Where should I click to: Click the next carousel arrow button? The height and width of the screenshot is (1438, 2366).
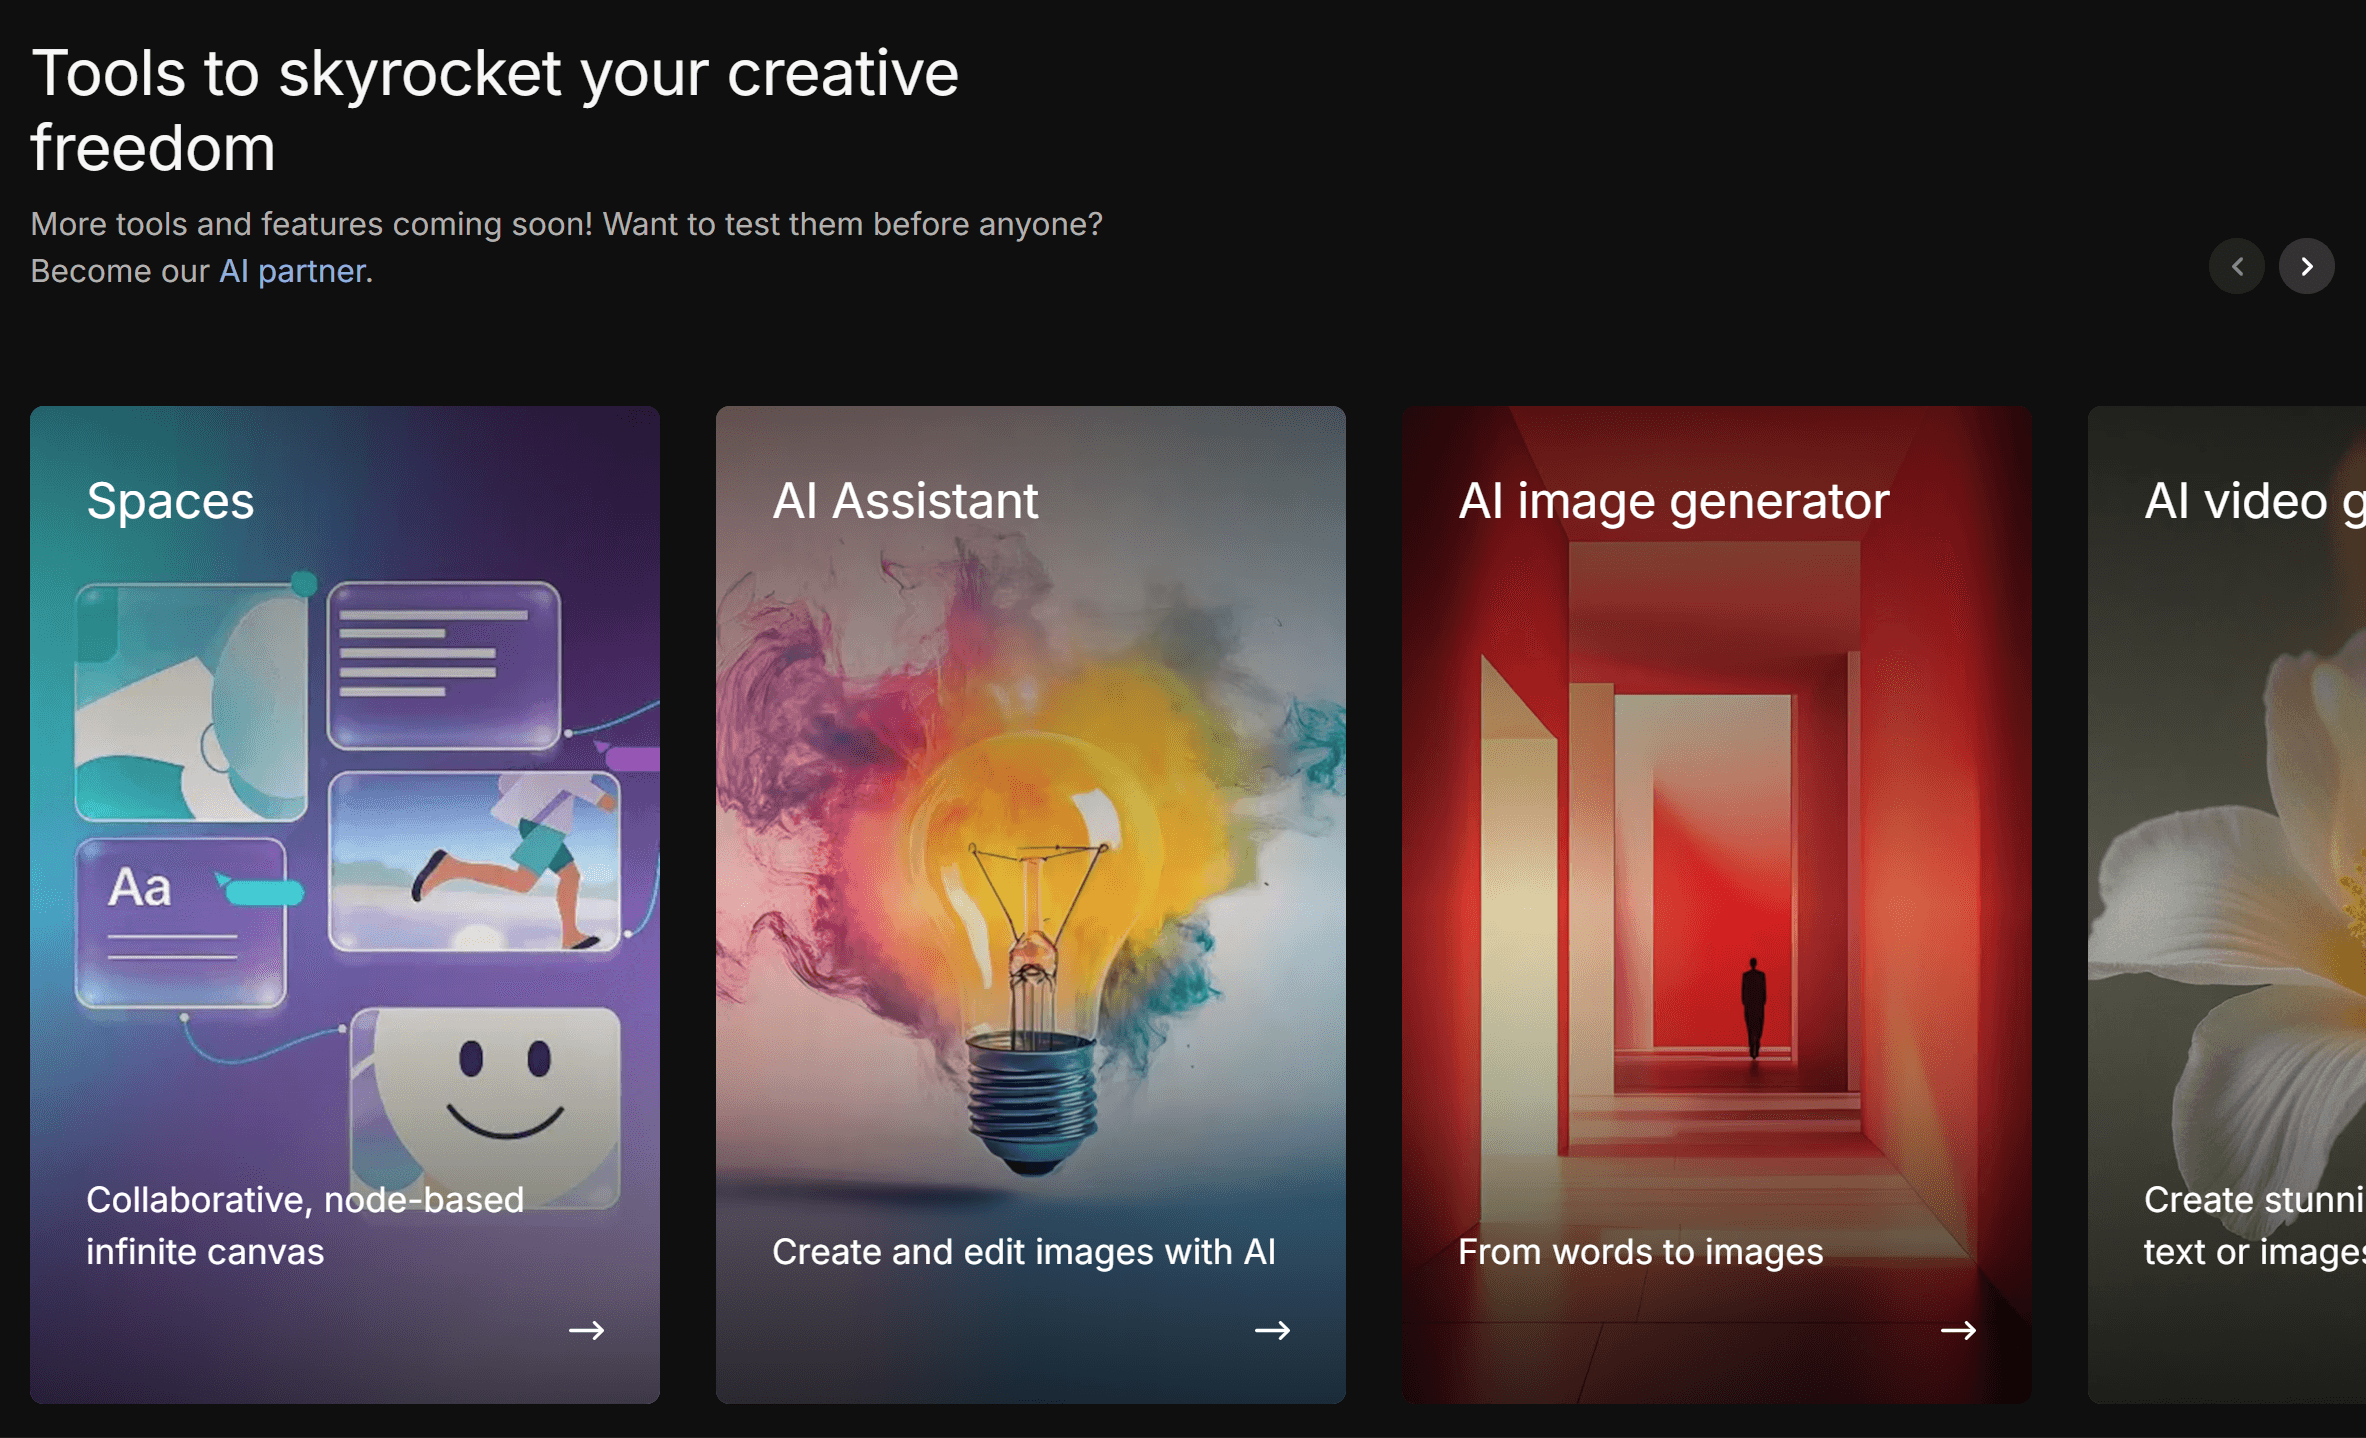point(2306,266)
